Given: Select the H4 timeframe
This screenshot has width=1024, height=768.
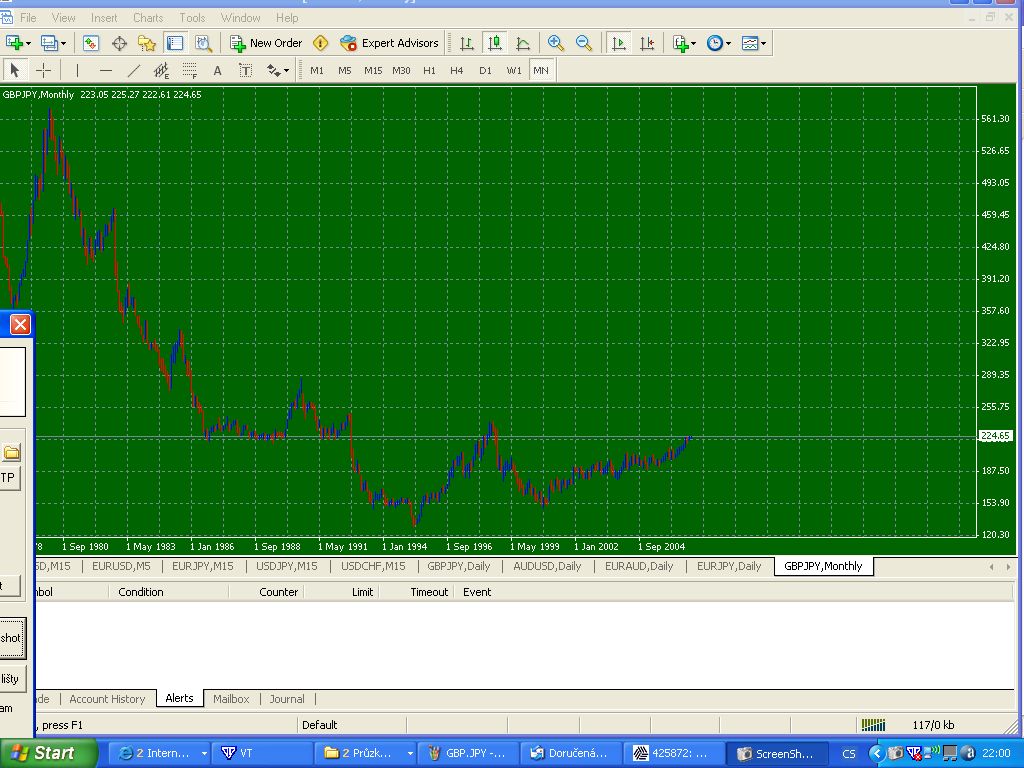Looking at the screenshot, I should coord(457,70).
